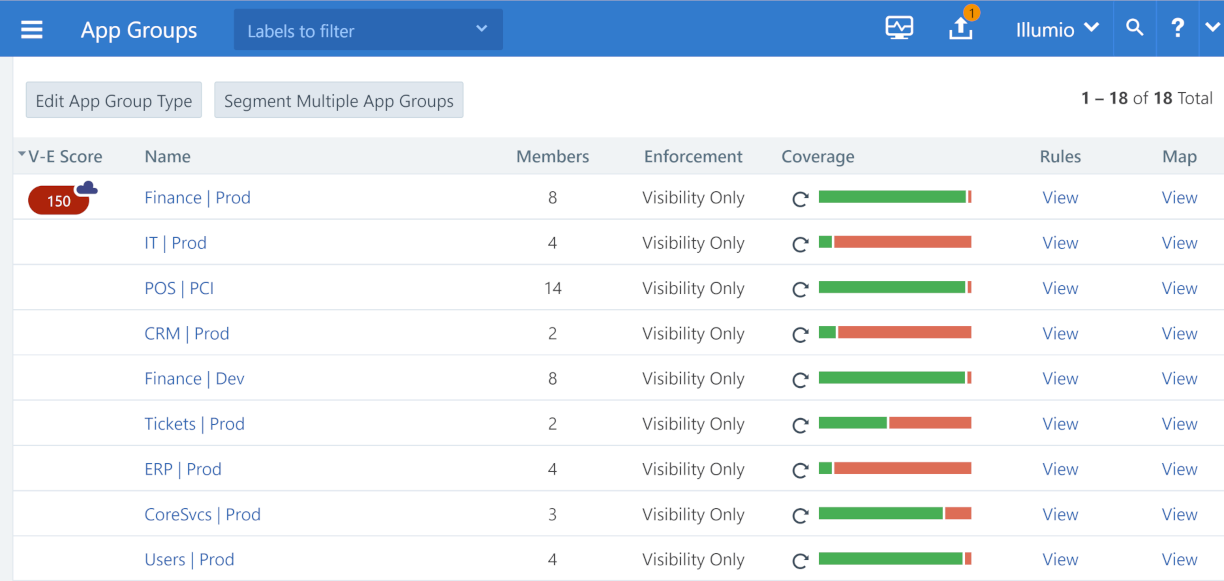This screenshot has width=1224, height=581.
Task: Open the Tickets | Prod app group
Action: coord(194,423)
